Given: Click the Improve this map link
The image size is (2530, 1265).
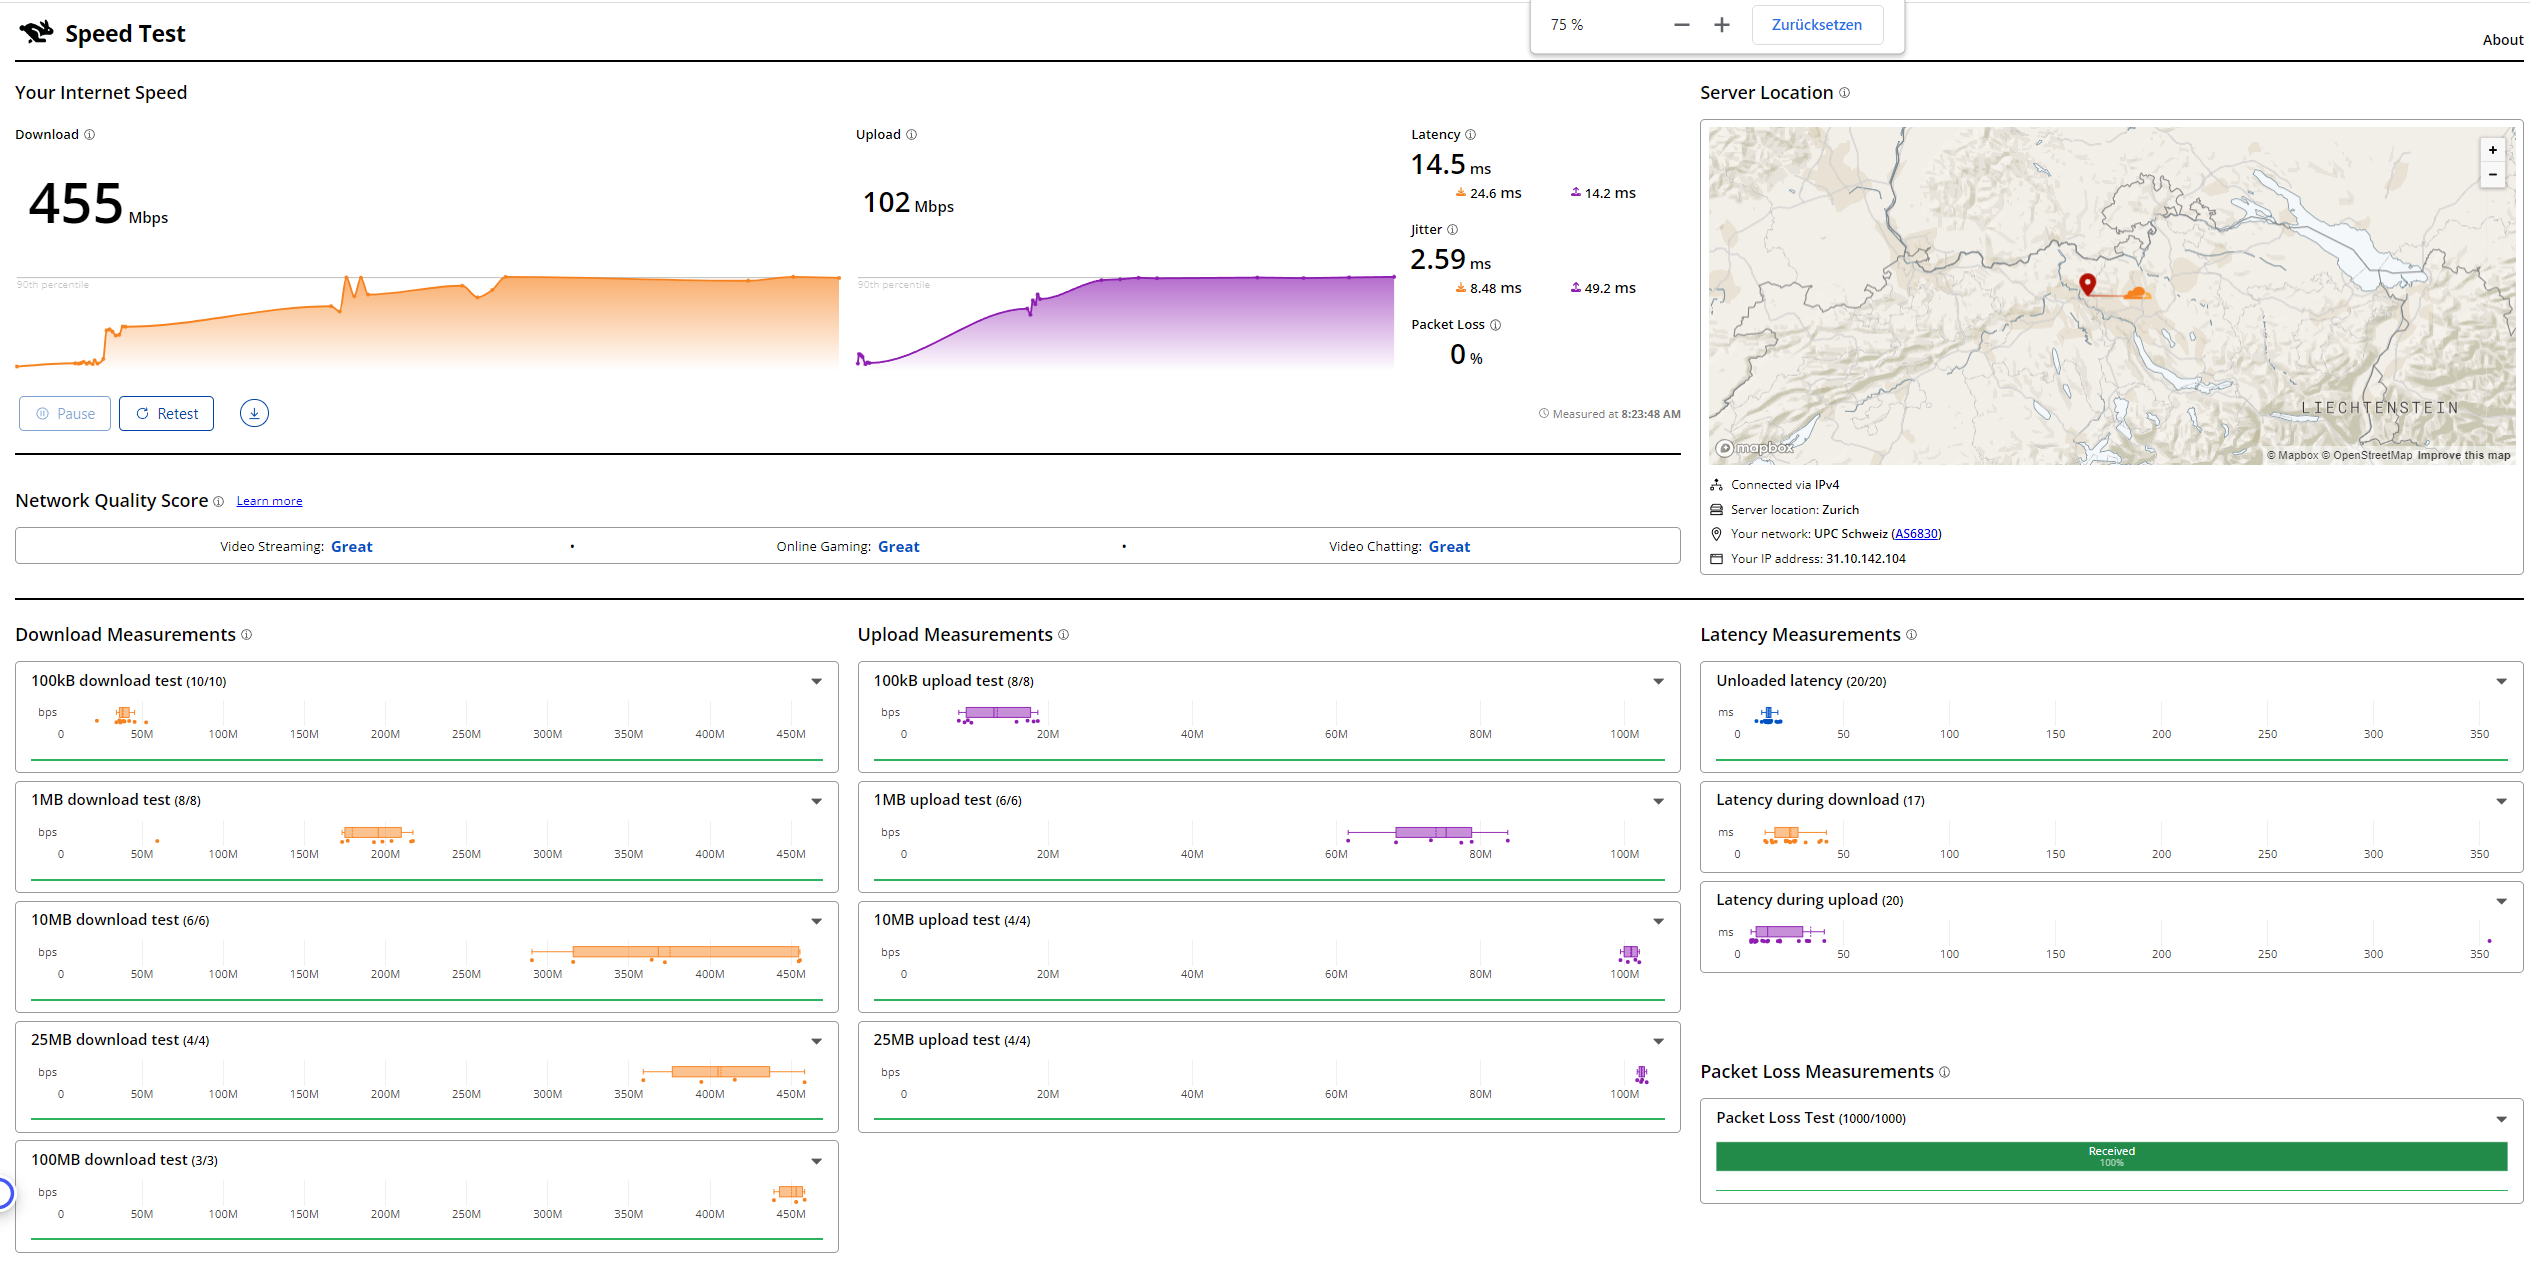Looking at the screenshot, I should 2463,455.
